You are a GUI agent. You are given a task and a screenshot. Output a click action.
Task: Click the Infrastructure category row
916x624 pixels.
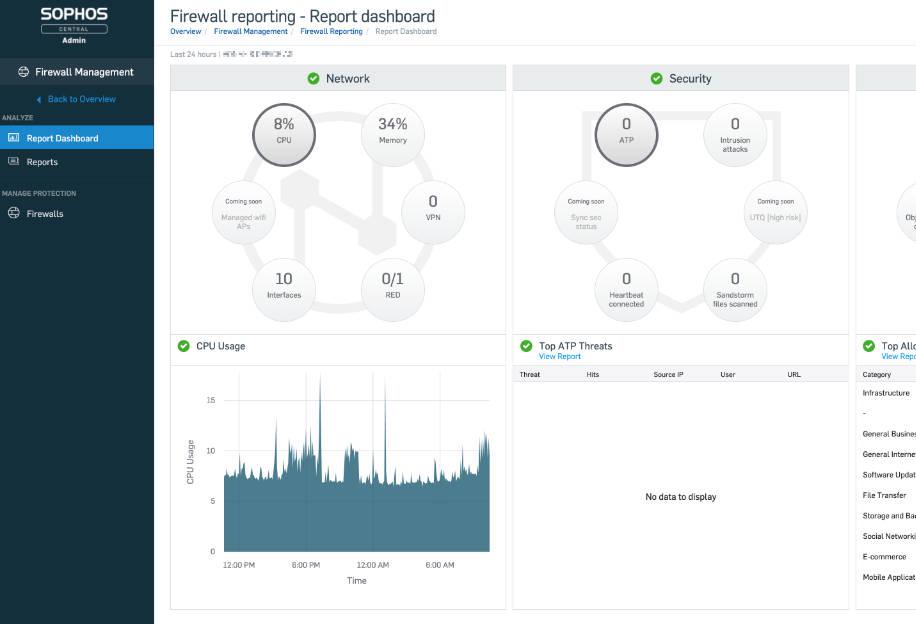(x=886, y=393)
